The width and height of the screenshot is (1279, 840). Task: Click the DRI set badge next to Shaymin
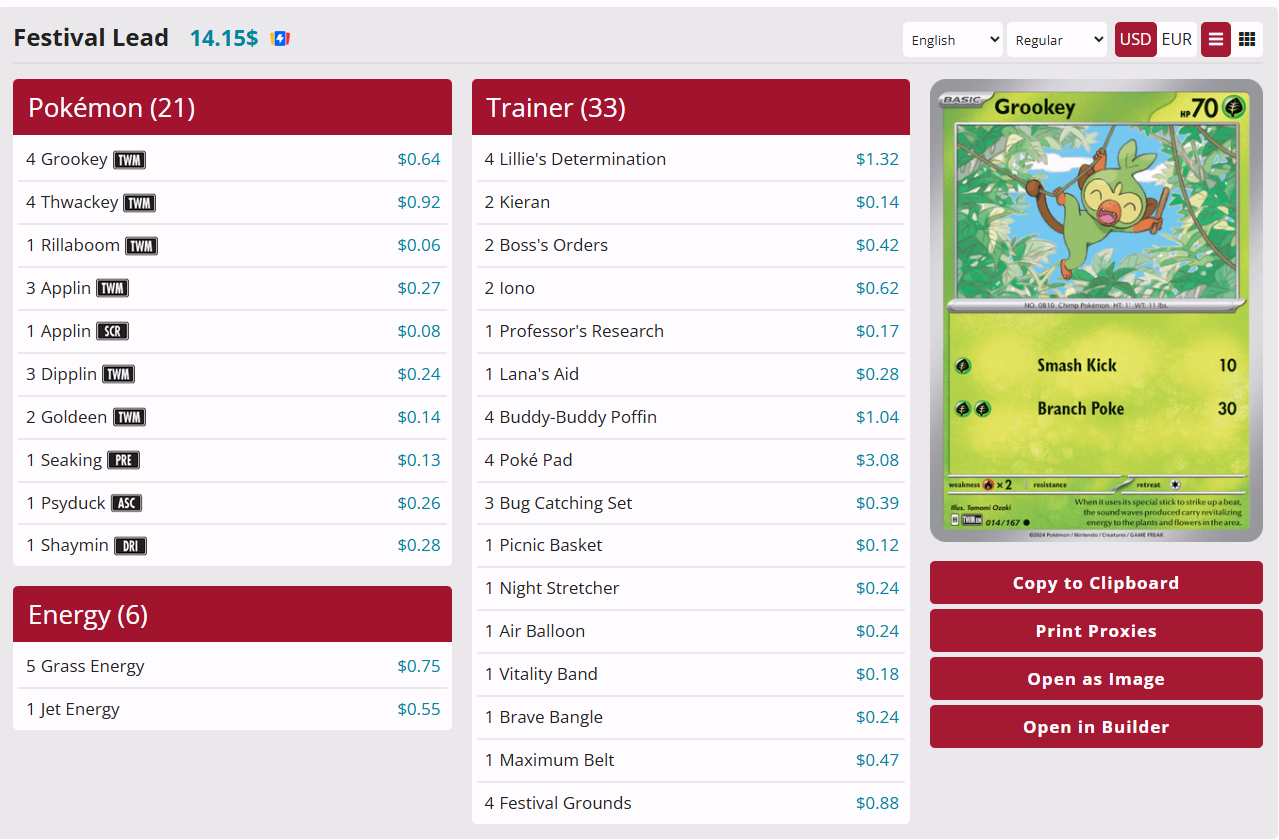(131, 546)
